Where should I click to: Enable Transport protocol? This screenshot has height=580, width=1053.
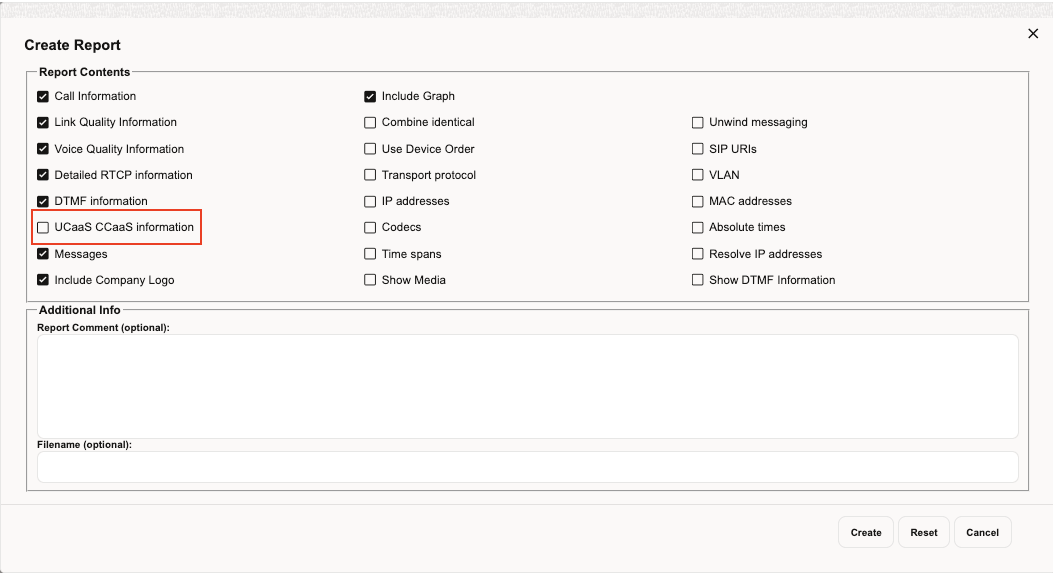(x=370, y=174)
